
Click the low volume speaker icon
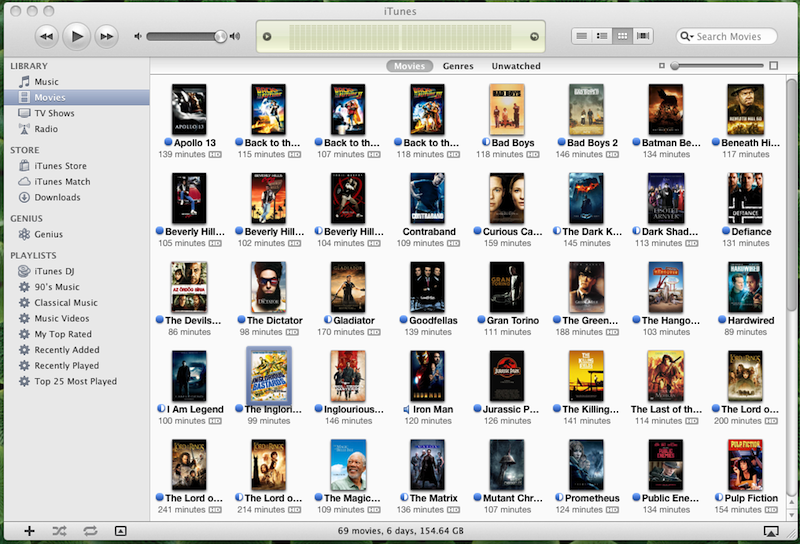pyautogui.click(x=137, y=36)
